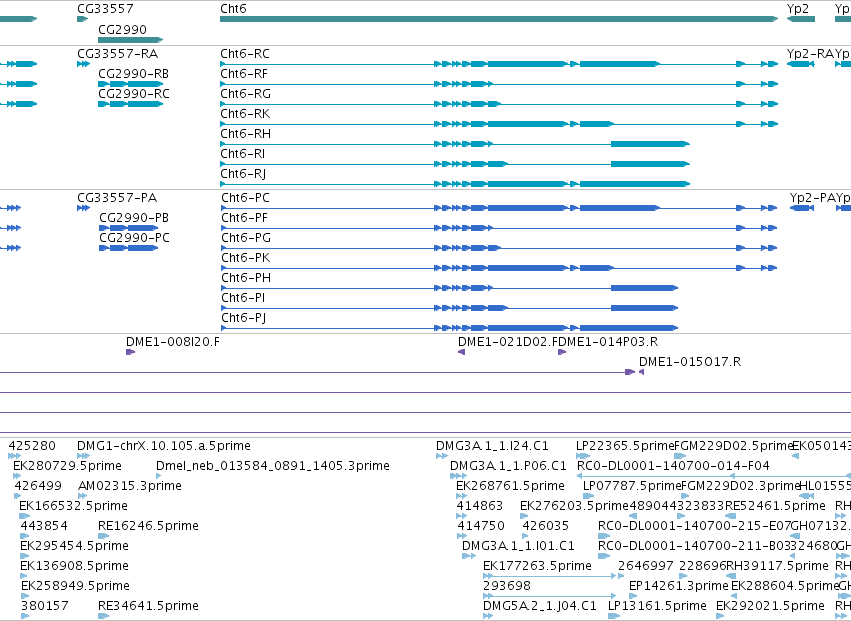Select Dmel_neb_013584_0891_1405.3prime
The width and height of the screenshot is (851, 621).
click(x=272, y=466)
